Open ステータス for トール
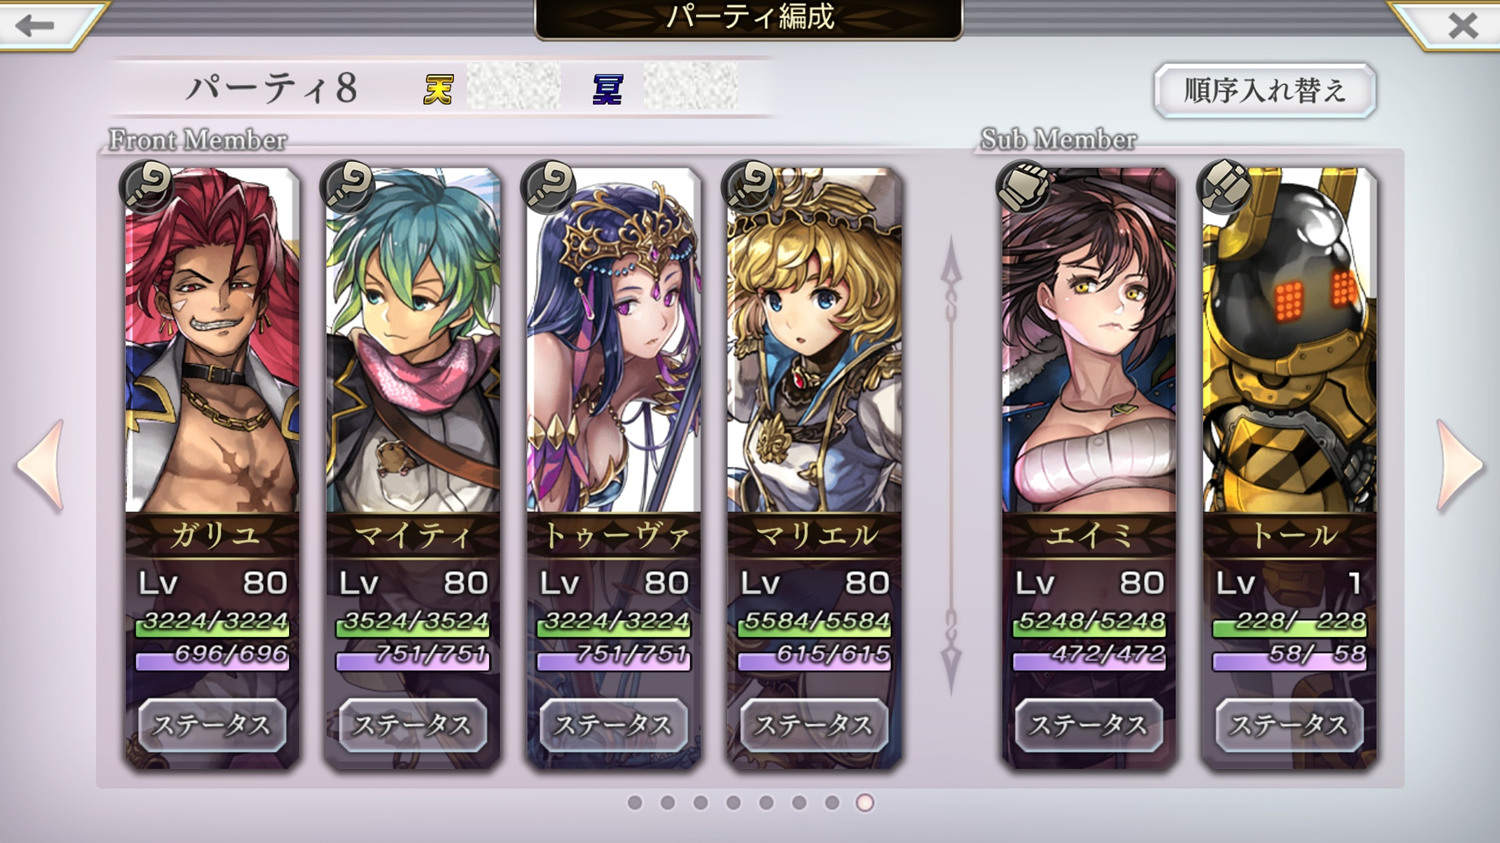 tap(1289, 725)
